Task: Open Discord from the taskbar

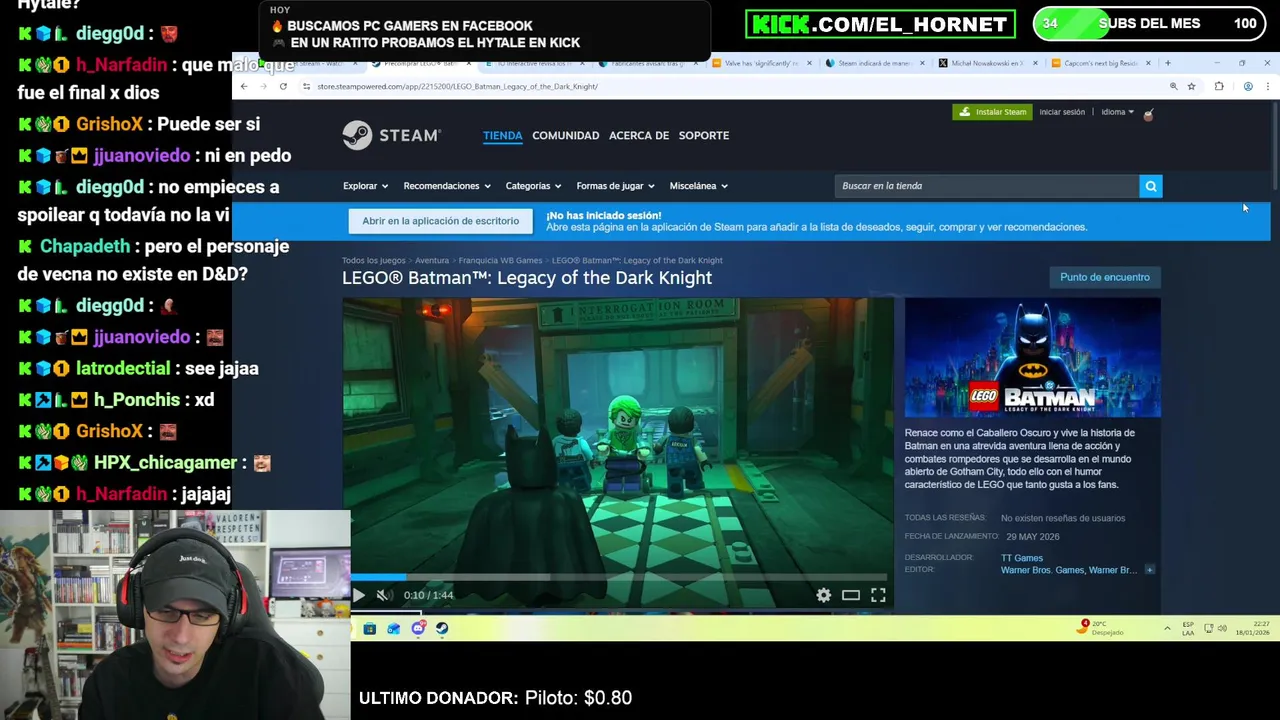Action: point(418,628)
